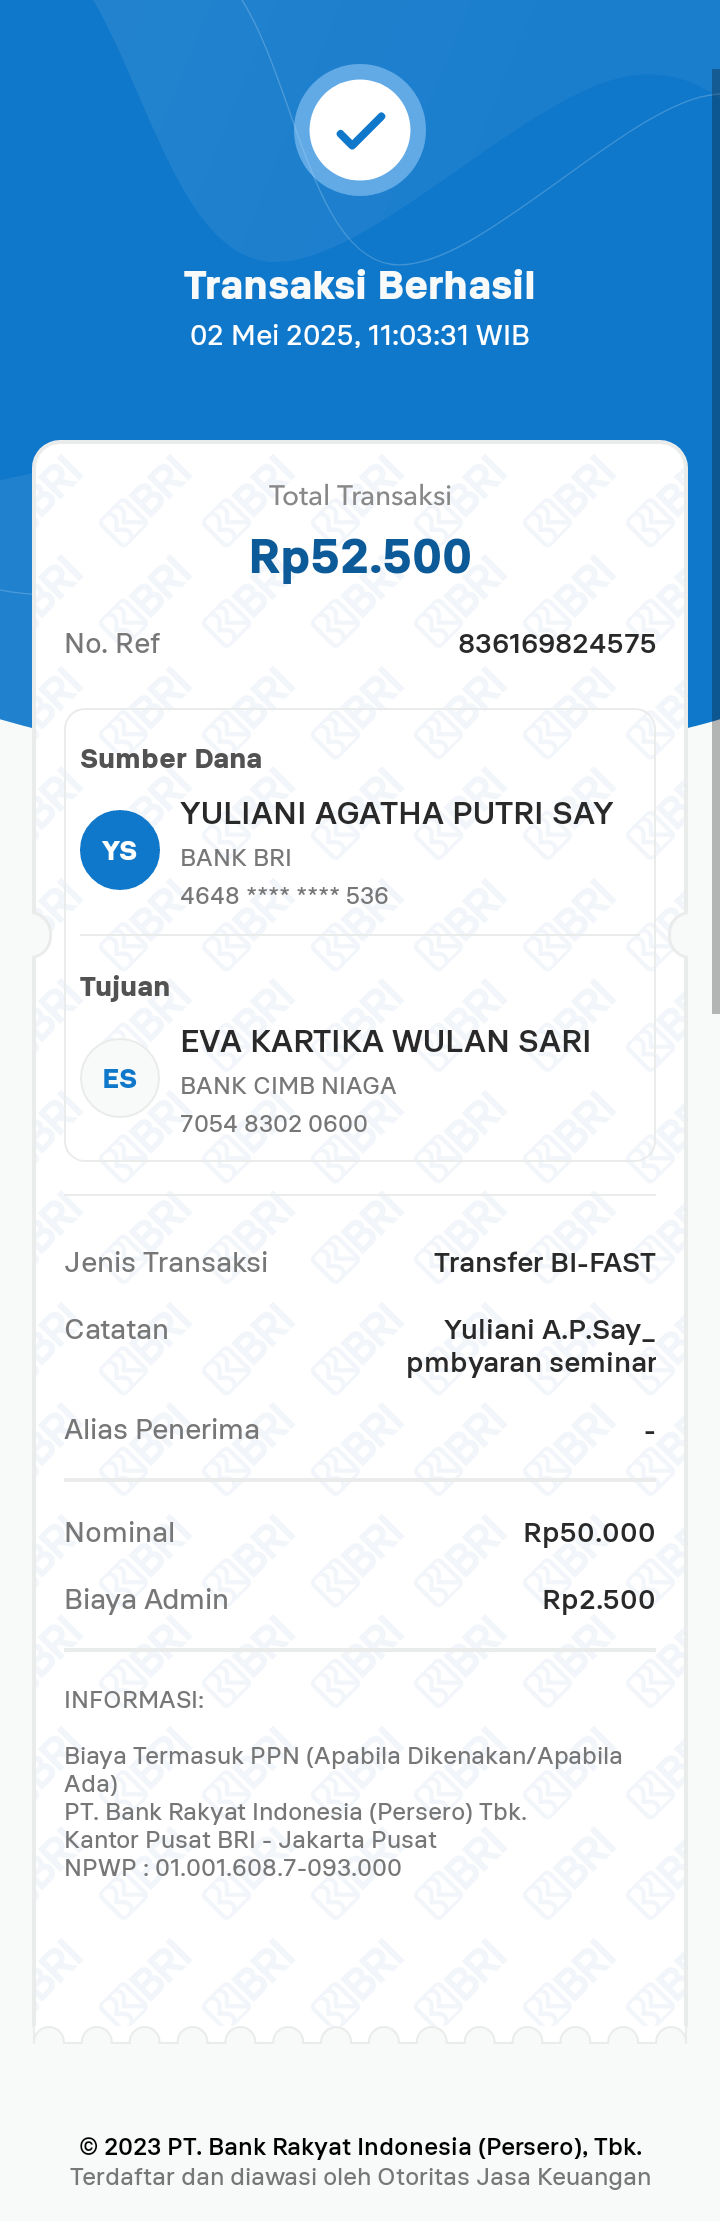Click the ES recipient avatar

coord(120,1078)
